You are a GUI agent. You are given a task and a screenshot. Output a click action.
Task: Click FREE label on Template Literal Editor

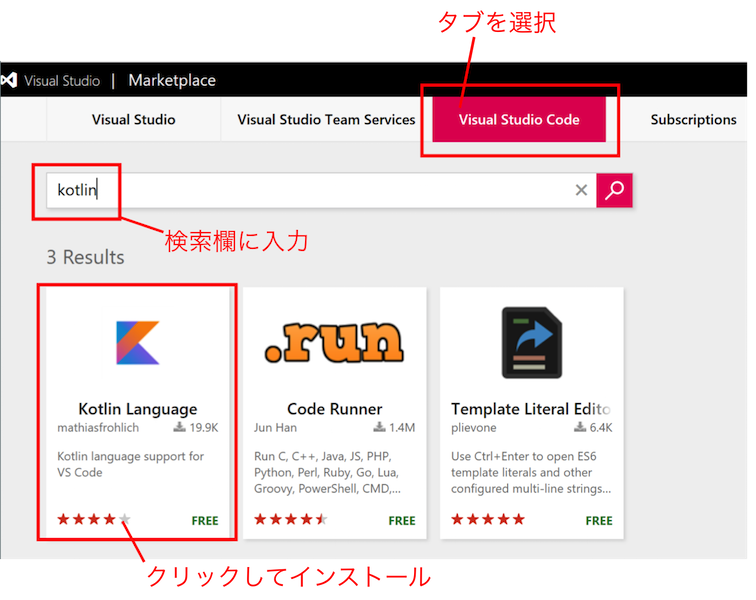pyautogui.click(x=599, y=520)
